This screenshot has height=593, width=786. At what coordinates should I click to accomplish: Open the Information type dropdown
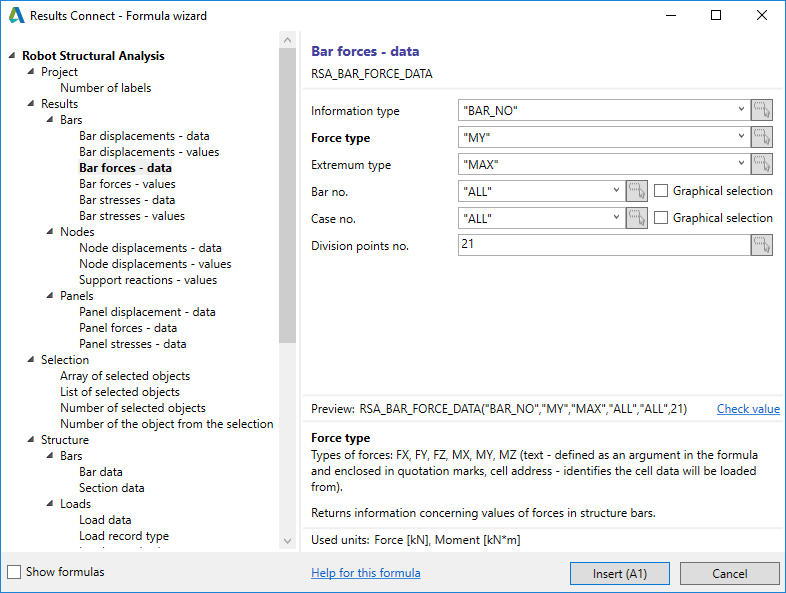tap(741, 110)
